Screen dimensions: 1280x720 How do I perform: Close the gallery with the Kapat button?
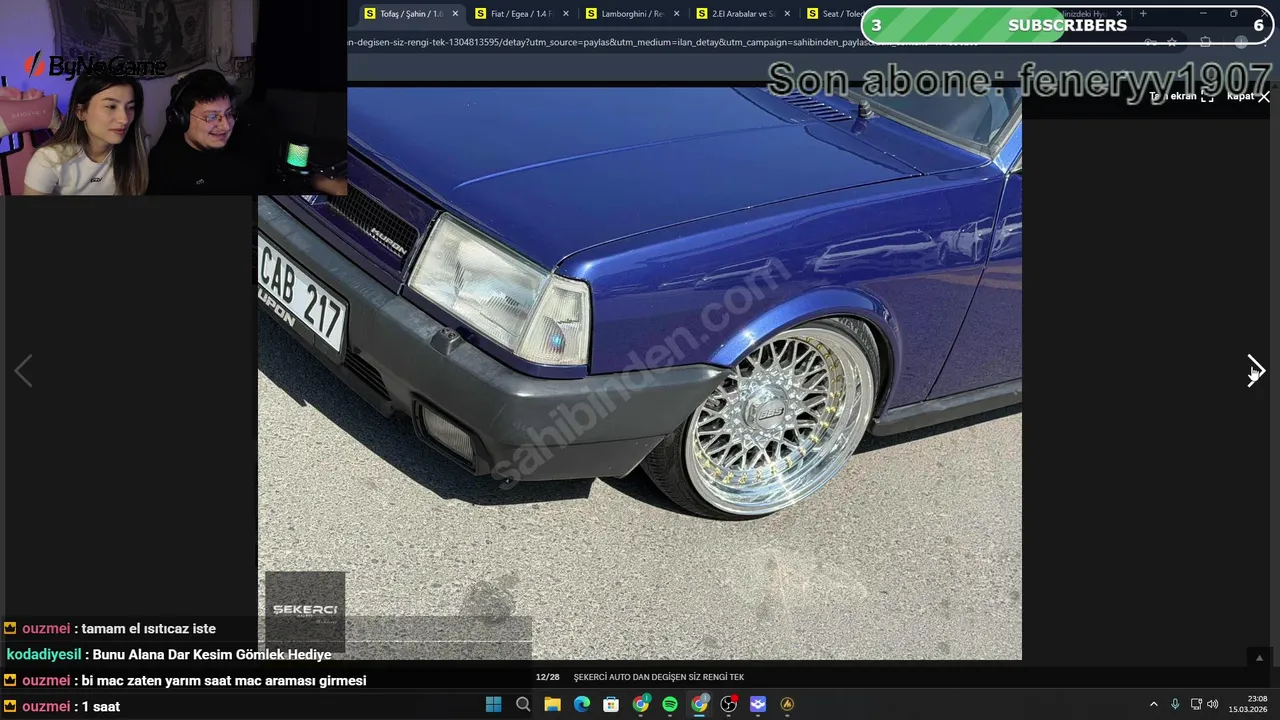pyautogui.click(x=1248, y=96)
